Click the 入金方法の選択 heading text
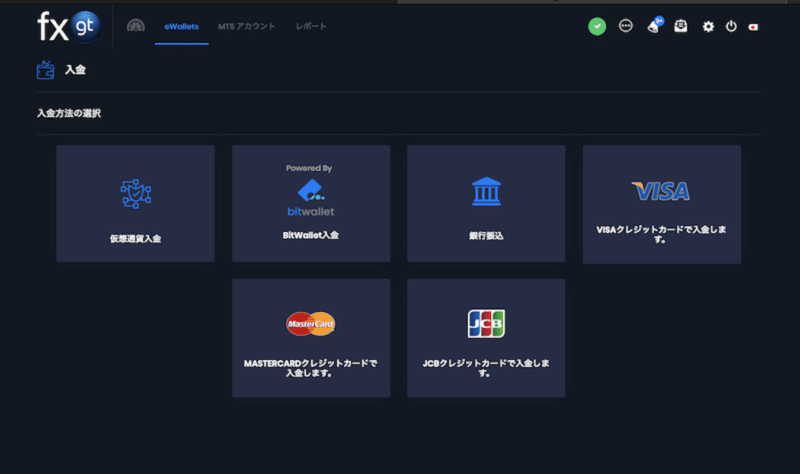 (69, 113)
